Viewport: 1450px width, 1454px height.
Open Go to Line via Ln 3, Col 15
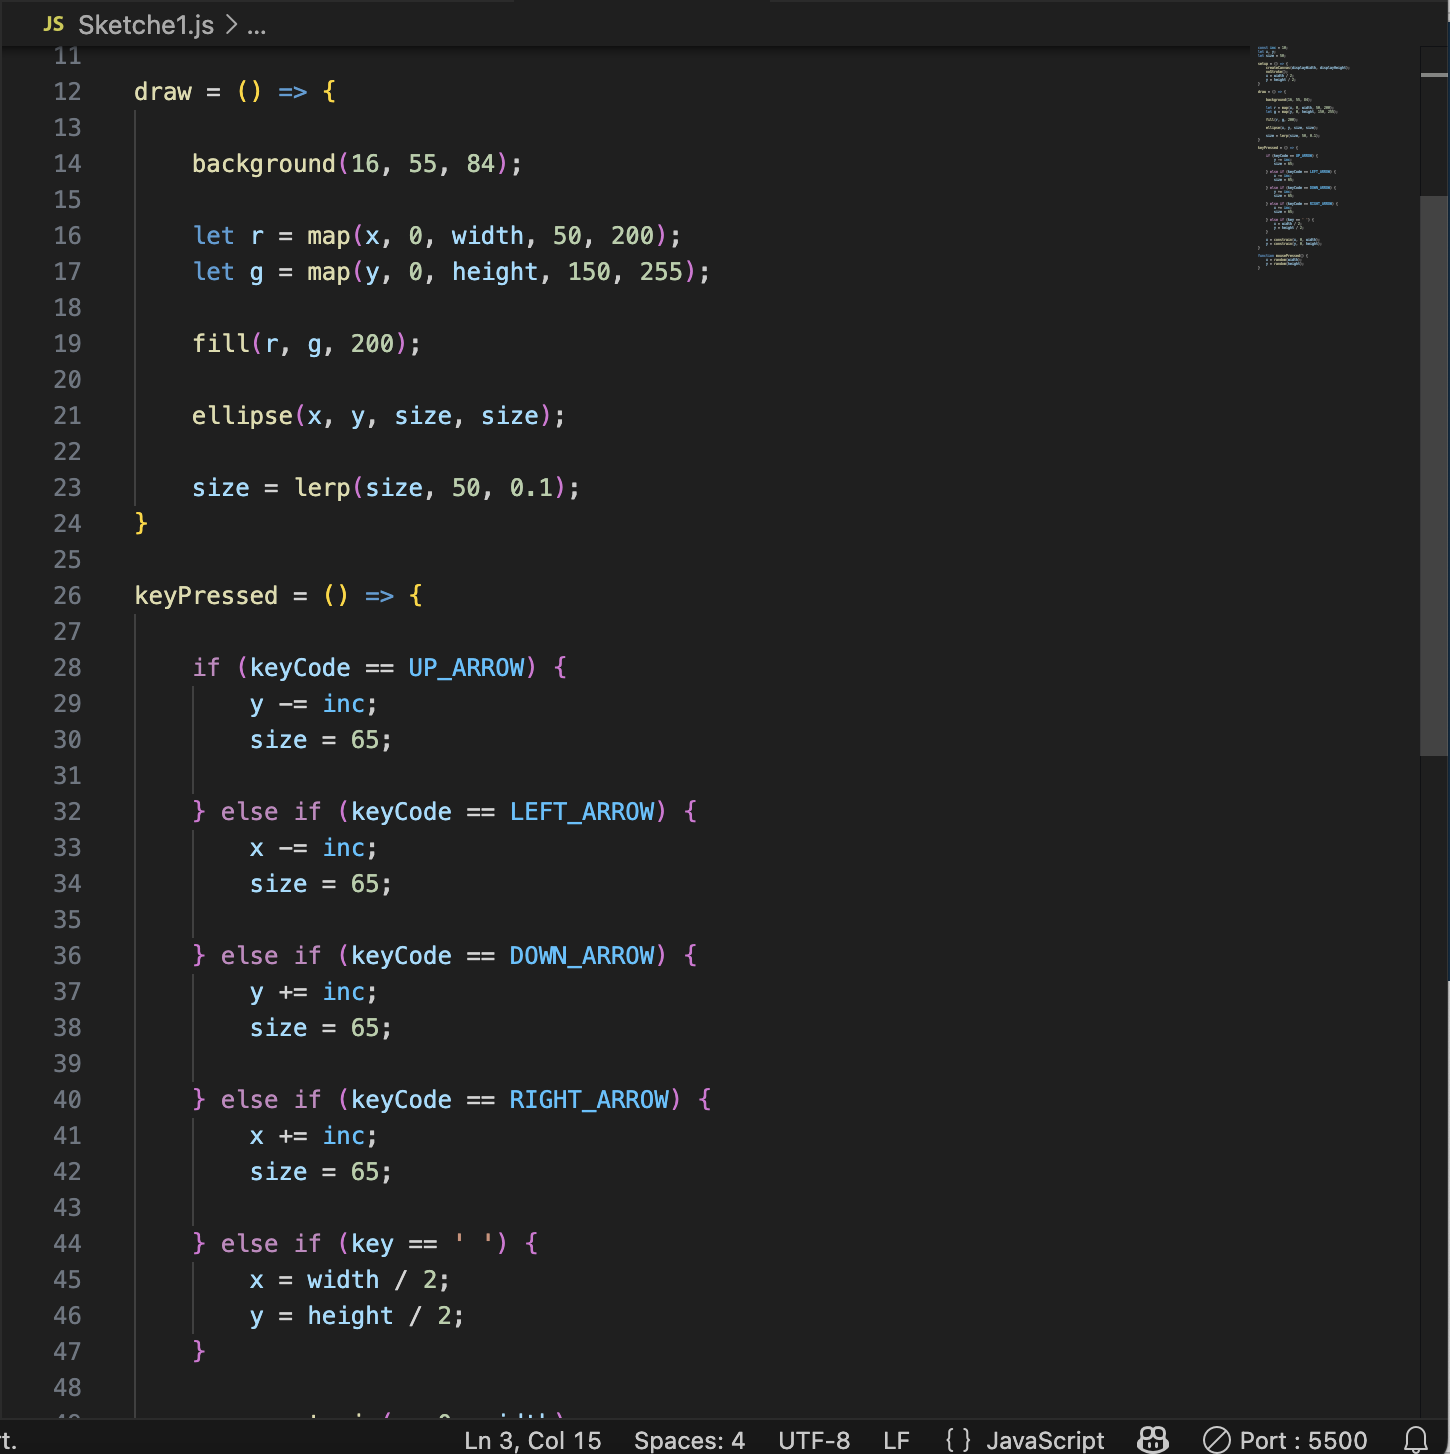pos(533,1440)
